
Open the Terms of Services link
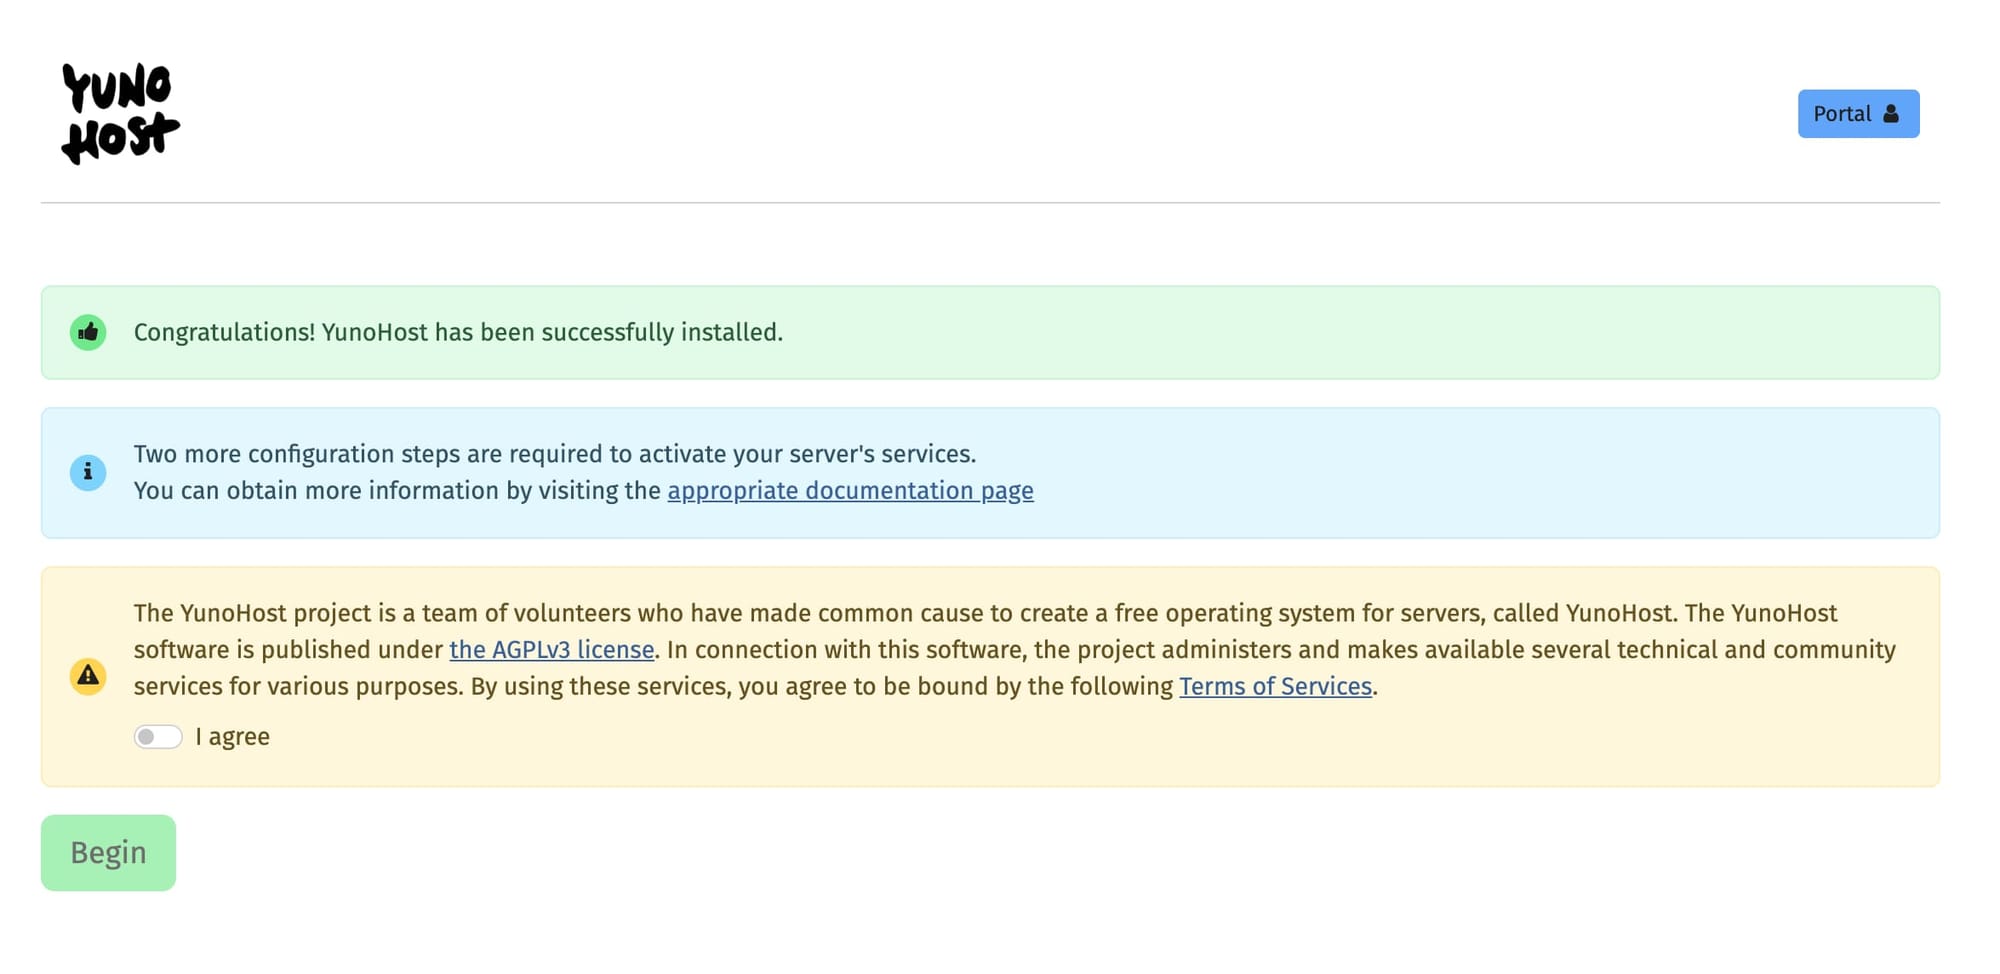point(1274,687)
